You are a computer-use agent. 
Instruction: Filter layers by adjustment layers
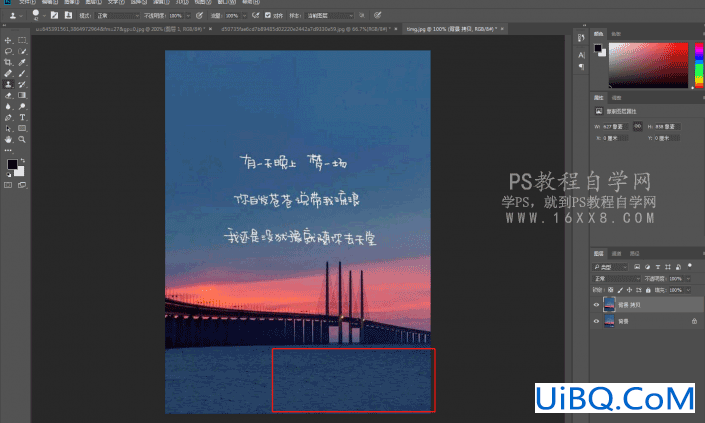647,267
